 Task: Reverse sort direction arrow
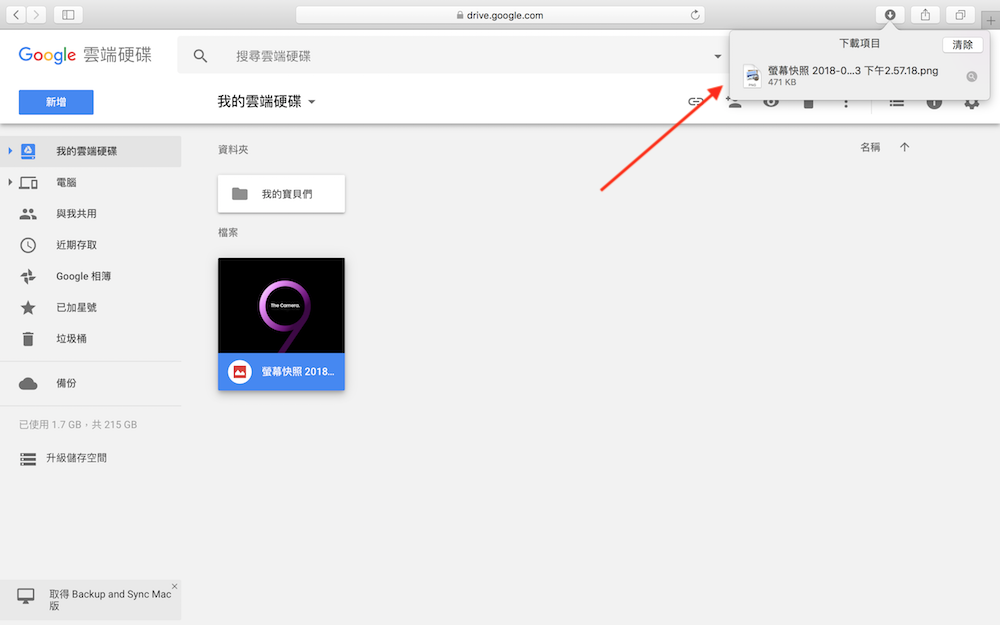pyautogui.click(x=904, y=147)
